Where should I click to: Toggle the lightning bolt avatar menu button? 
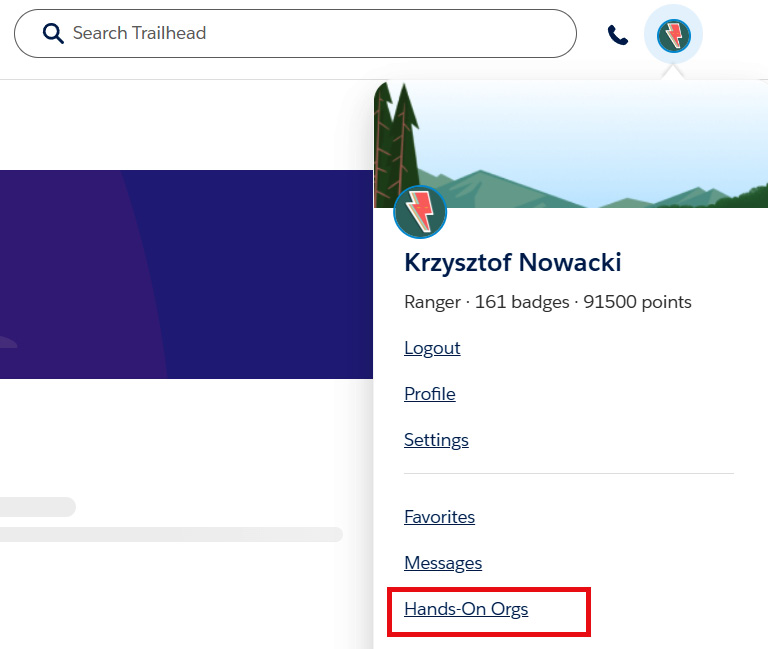(x=673, y=35)
